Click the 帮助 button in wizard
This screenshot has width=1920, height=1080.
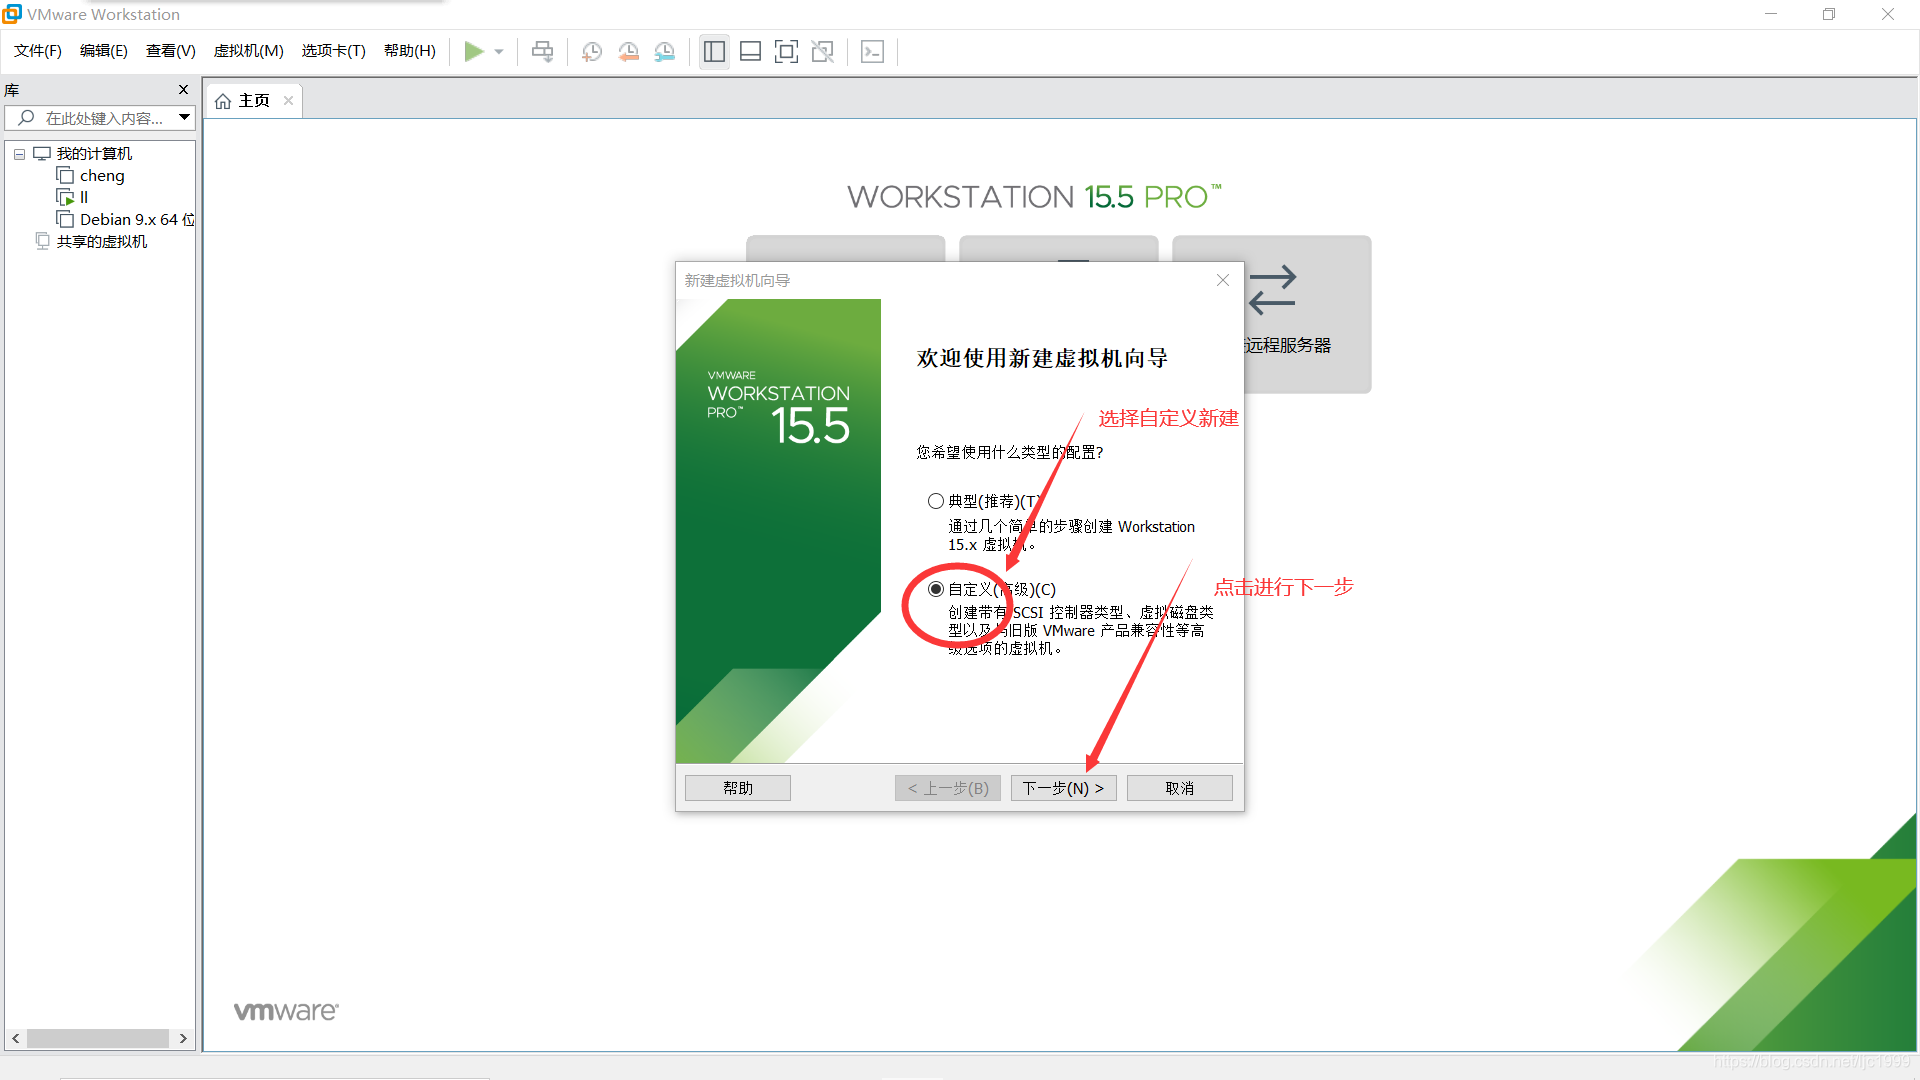tap(738, 788)
